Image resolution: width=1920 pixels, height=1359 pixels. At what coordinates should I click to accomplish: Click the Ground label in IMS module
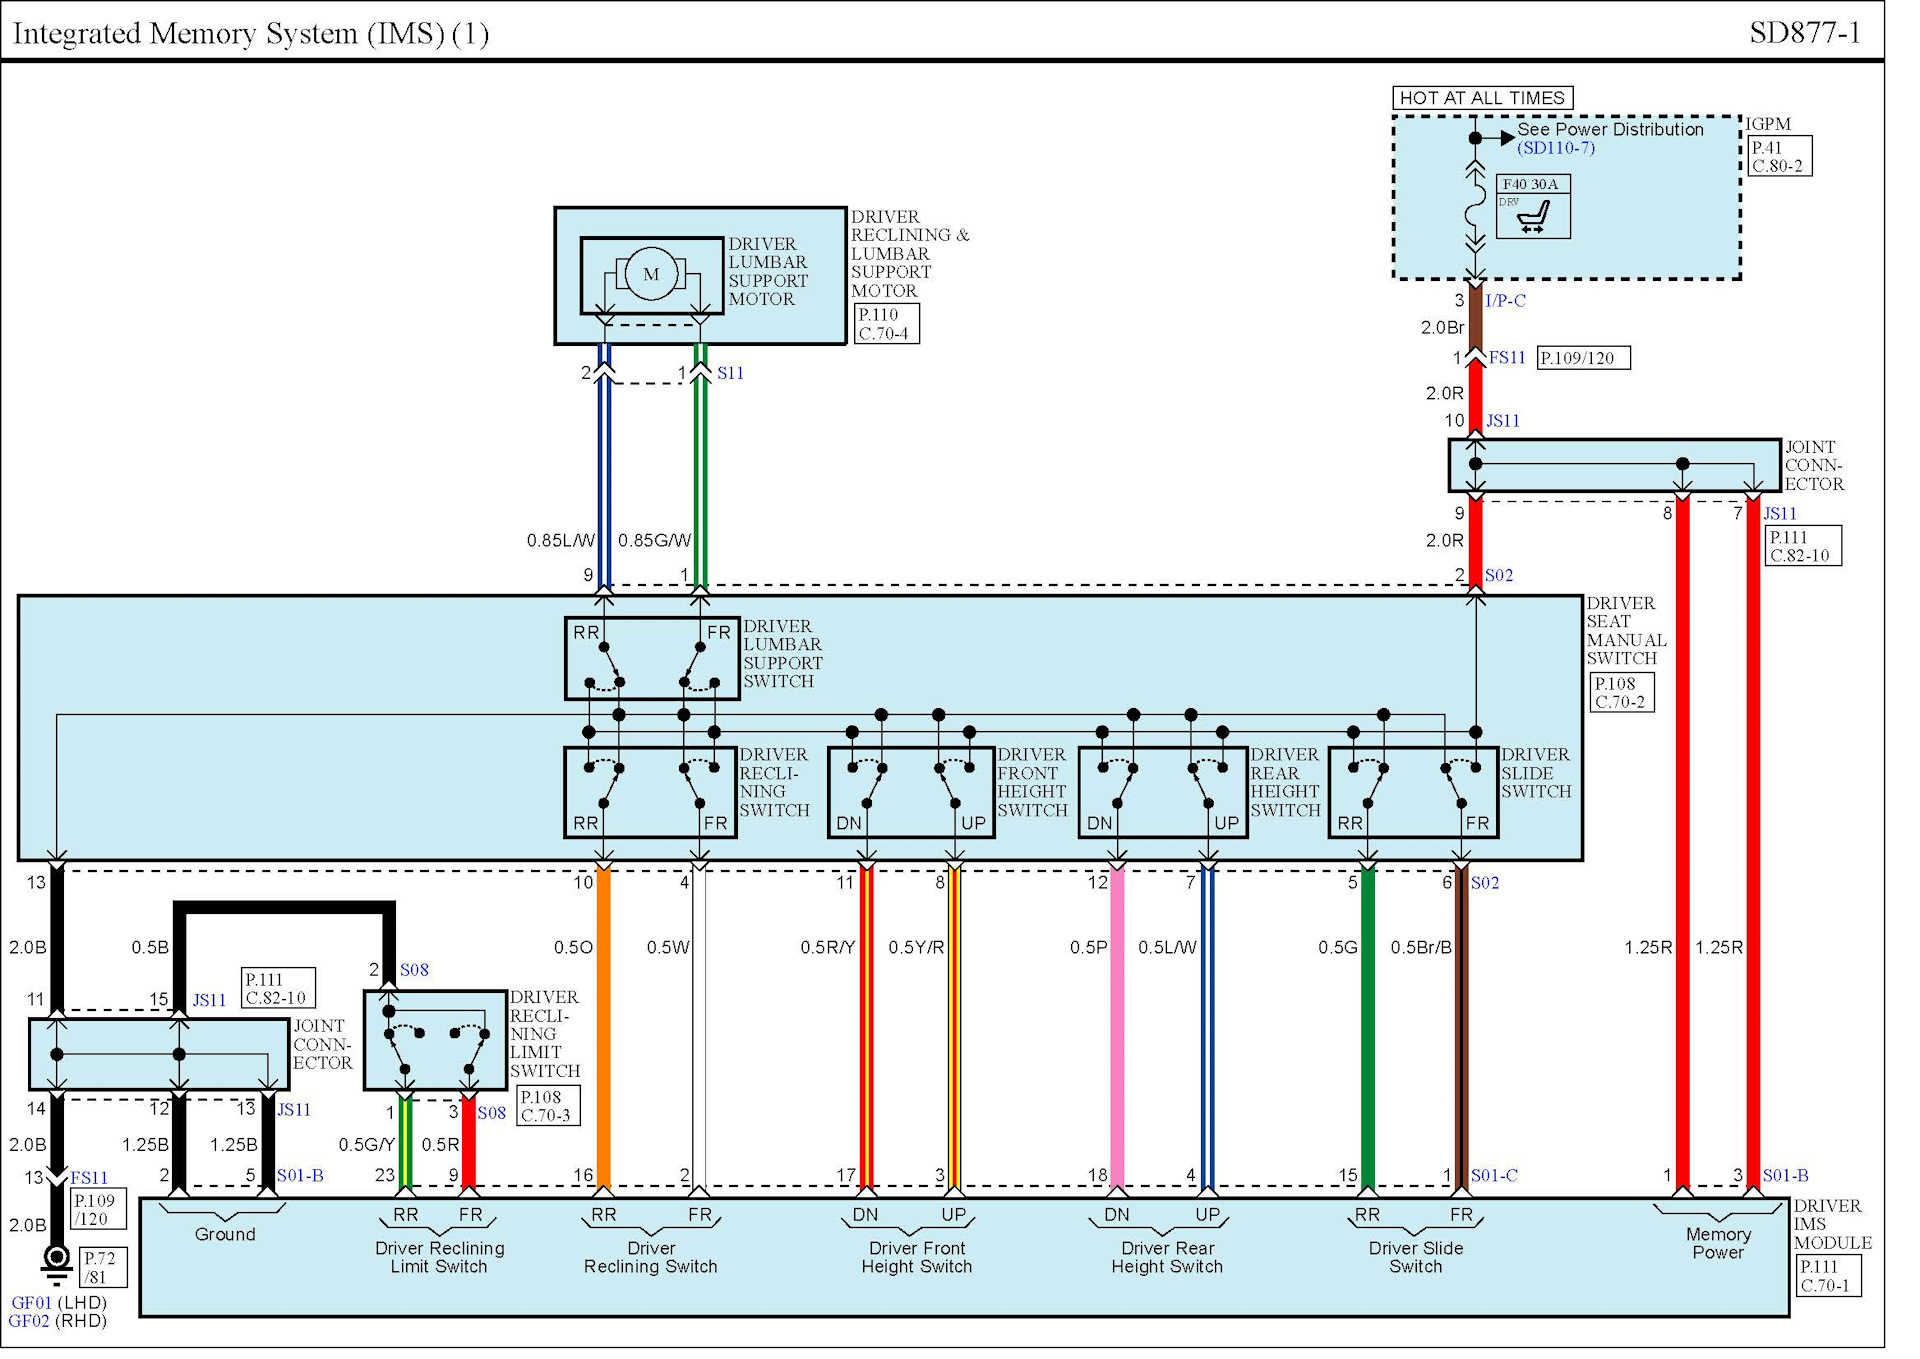[225, 1234]
